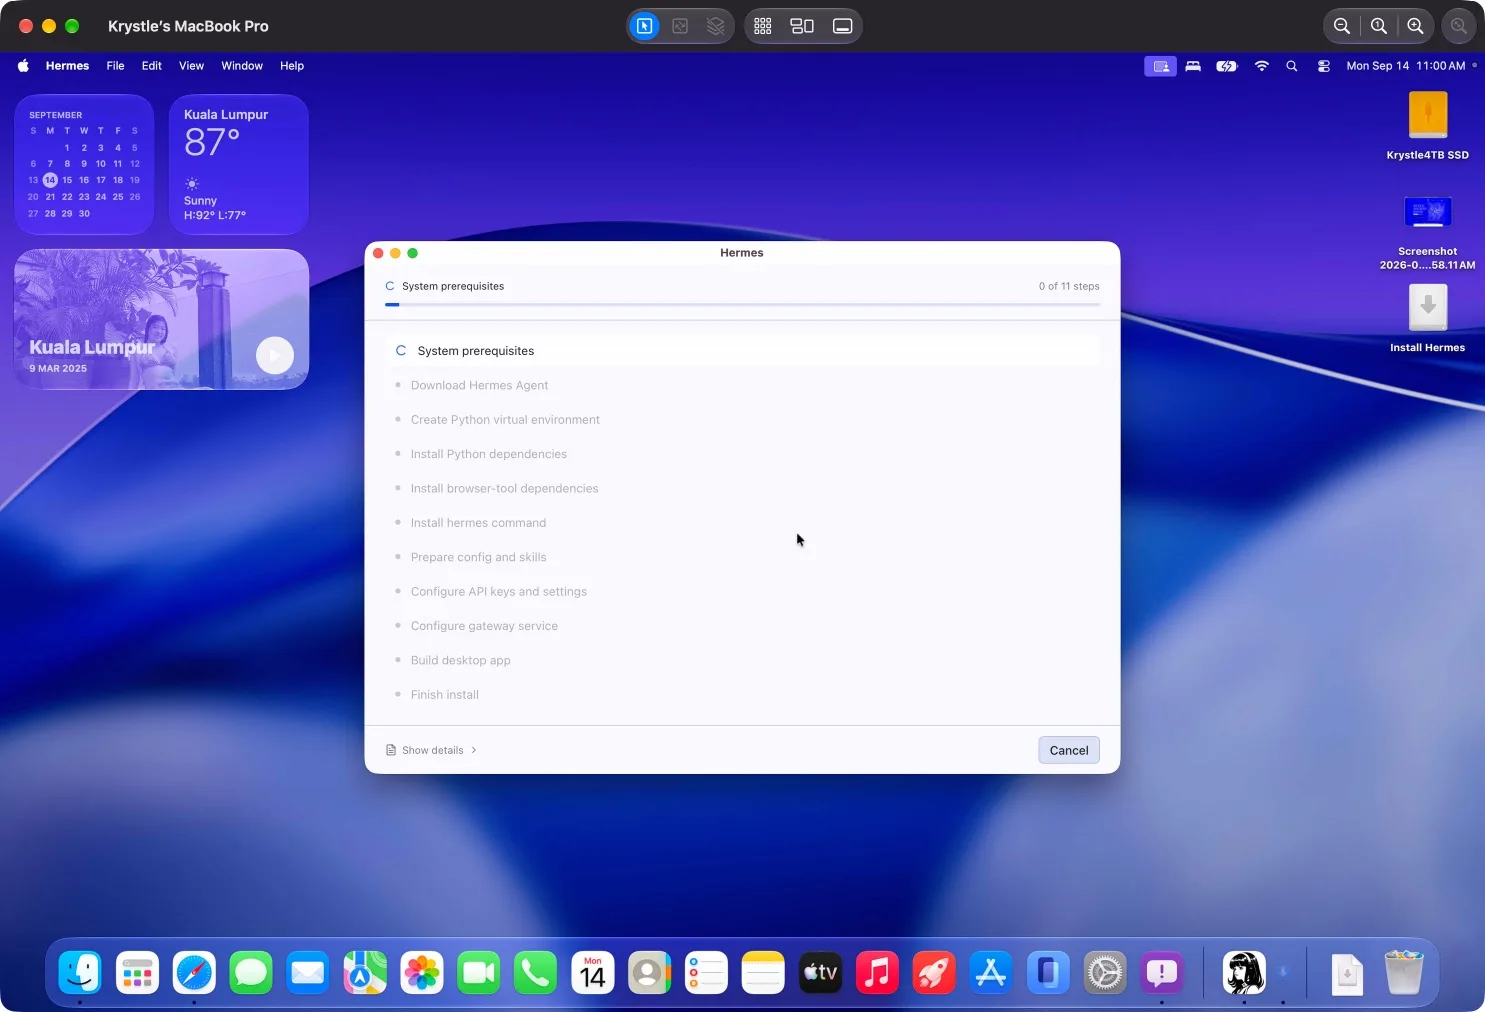
Task: Open the Hermes menu in the menu bar
Action: click(x=67, y=66)
